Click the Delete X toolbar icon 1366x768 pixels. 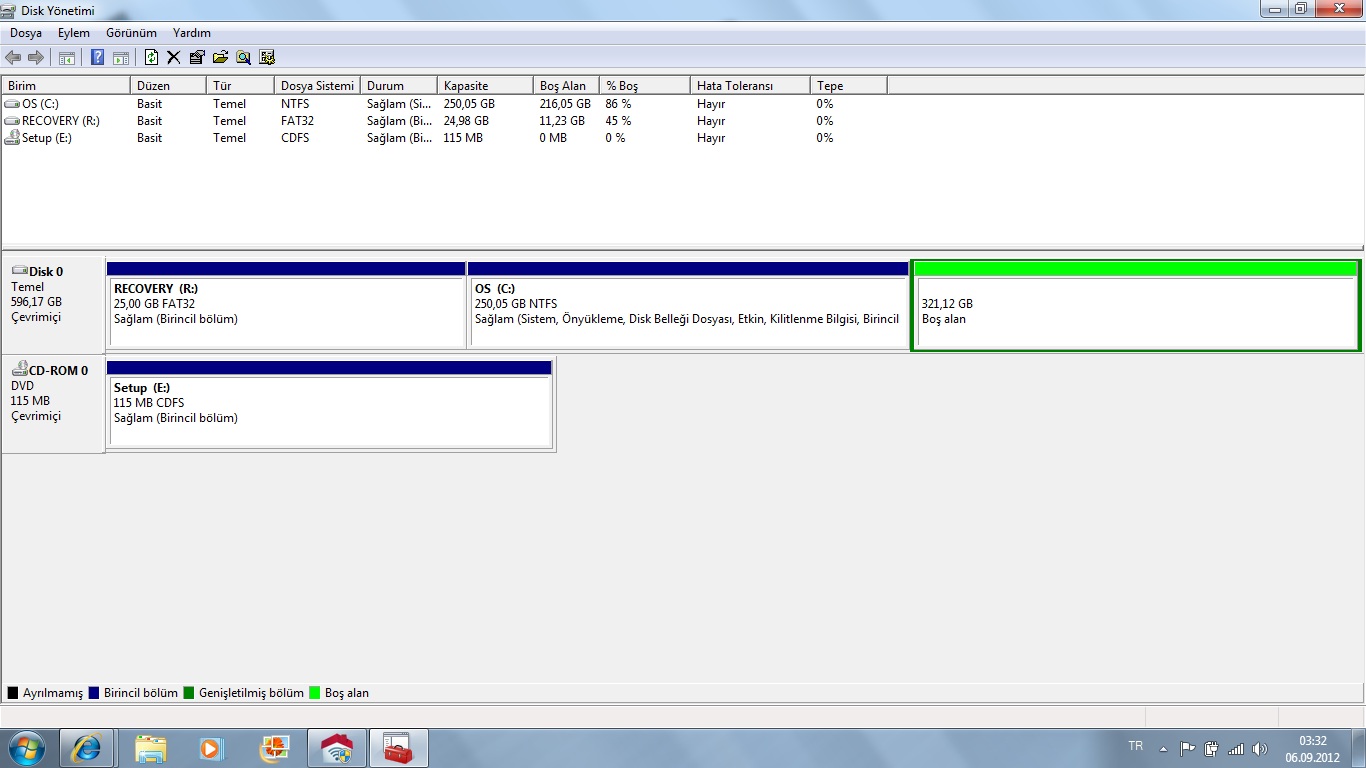point(174,58)
